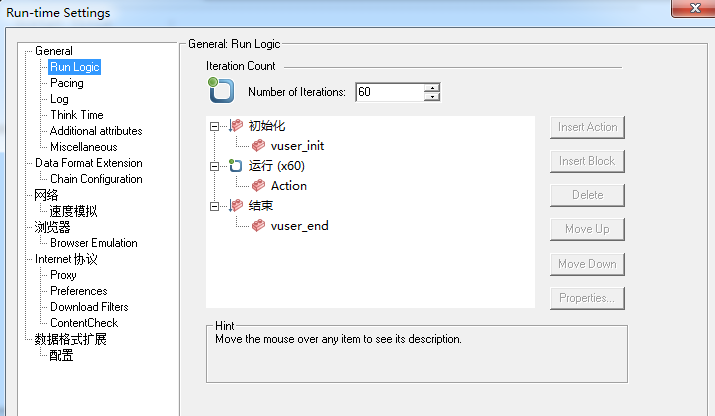Select Miscellaneous in the tree
The image size is (715, 416).
click(84, 147)
